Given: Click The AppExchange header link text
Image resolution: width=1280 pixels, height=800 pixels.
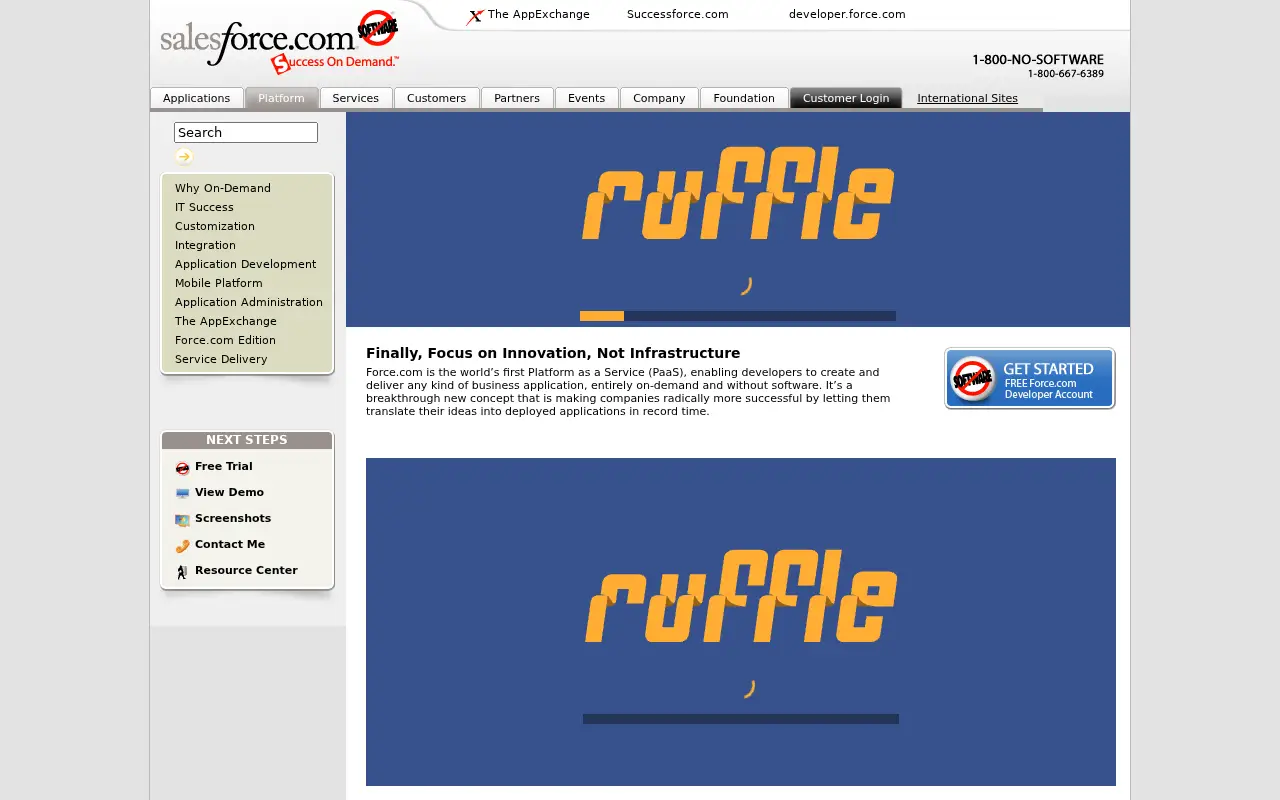Looking at the screenshot, I should [x=539, y=14].
